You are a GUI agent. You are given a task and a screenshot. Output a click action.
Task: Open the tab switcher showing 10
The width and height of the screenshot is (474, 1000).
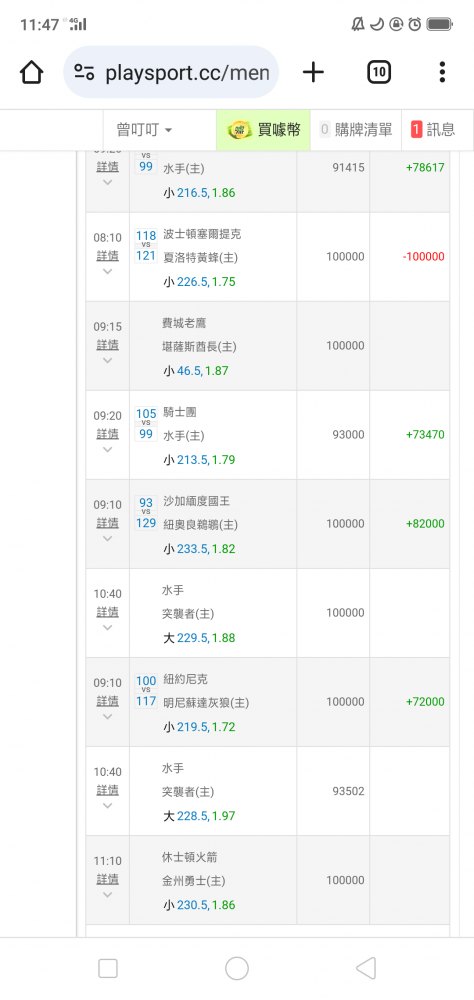[x=379, y=72]
